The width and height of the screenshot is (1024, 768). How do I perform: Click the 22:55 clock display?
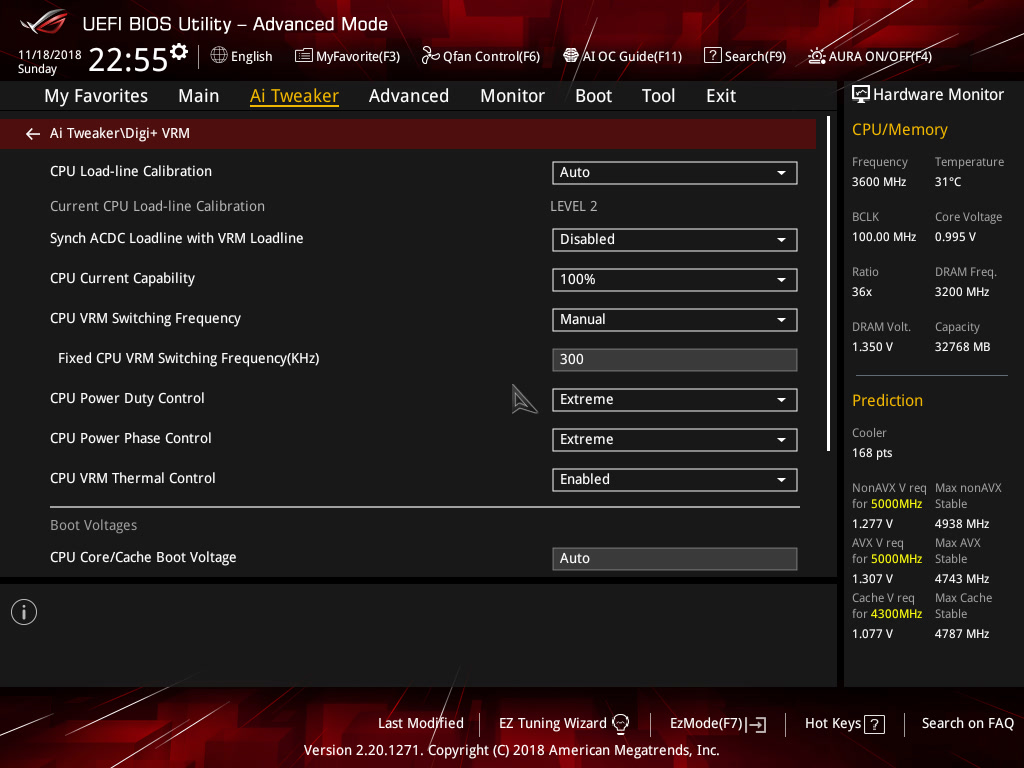coord(128,59)
